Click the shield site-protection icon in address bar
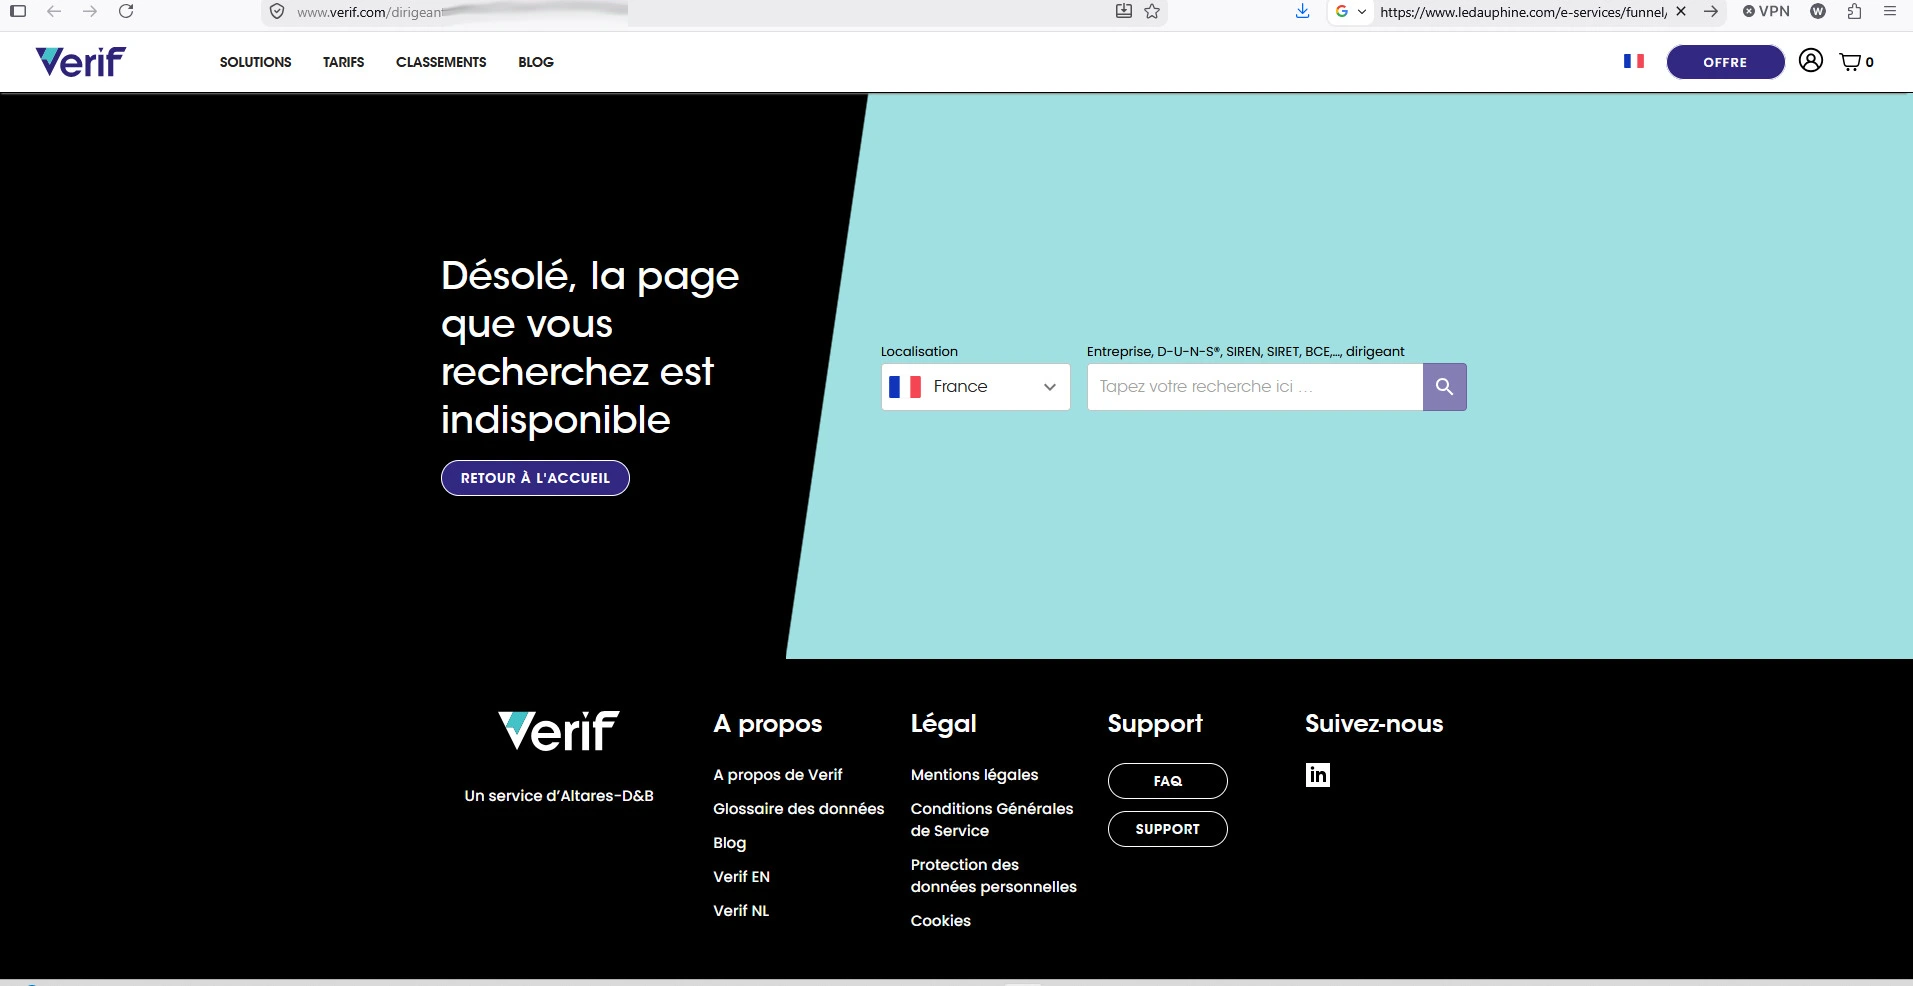The height and width of the screenshot is (986, 1913). (x=277, y=12)
